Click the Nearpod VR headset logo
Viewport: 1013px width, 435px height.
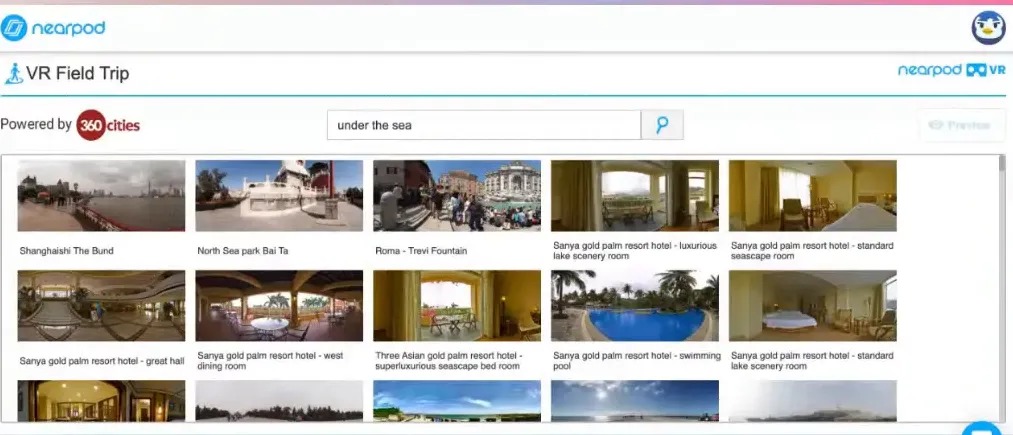(952, 70)
